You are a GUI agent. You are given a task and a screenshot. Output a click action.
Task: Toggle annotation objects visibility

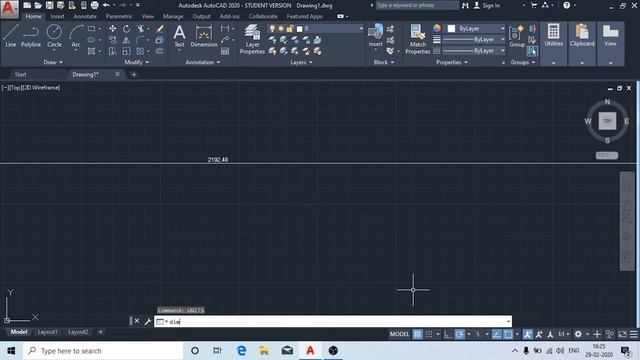point(527,334)
